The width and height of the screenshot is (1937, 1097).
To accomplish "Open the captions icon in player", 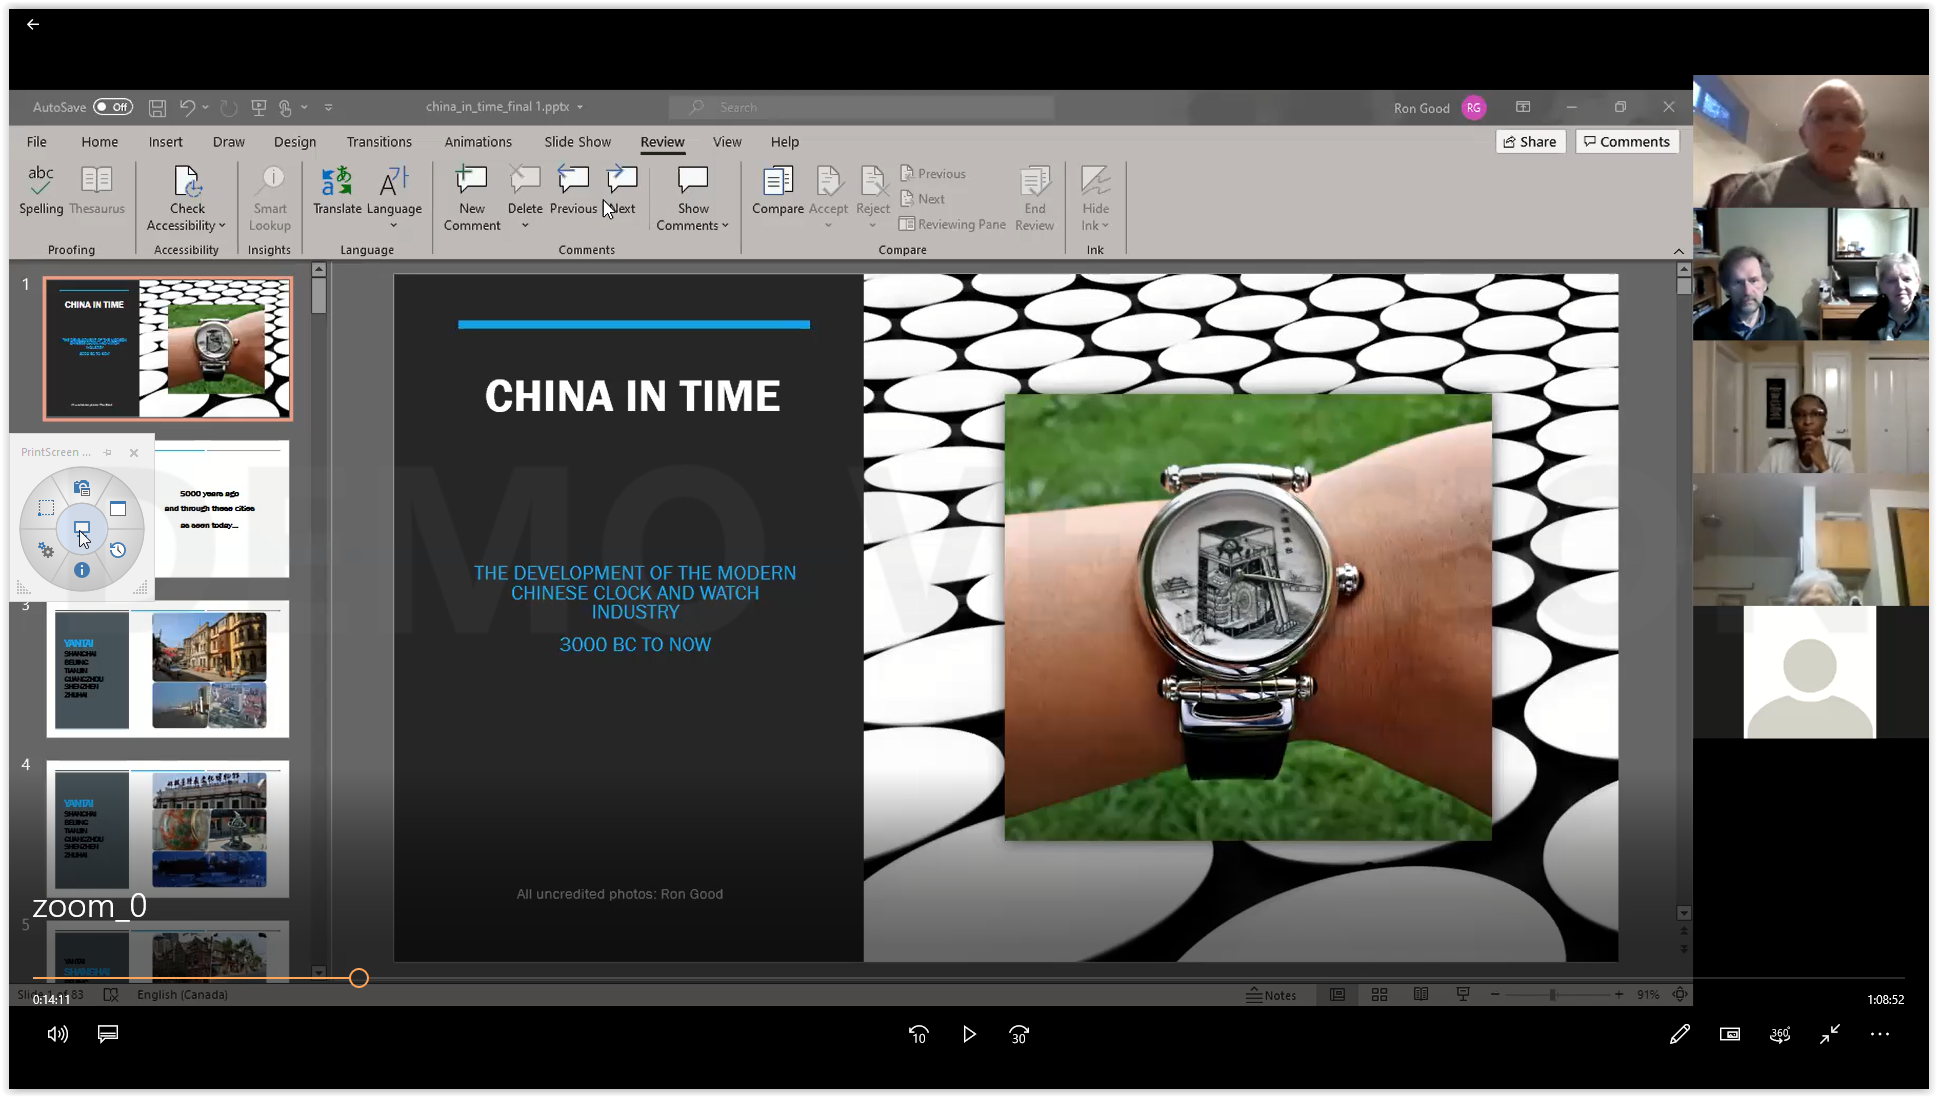I will coord(108,1034).
